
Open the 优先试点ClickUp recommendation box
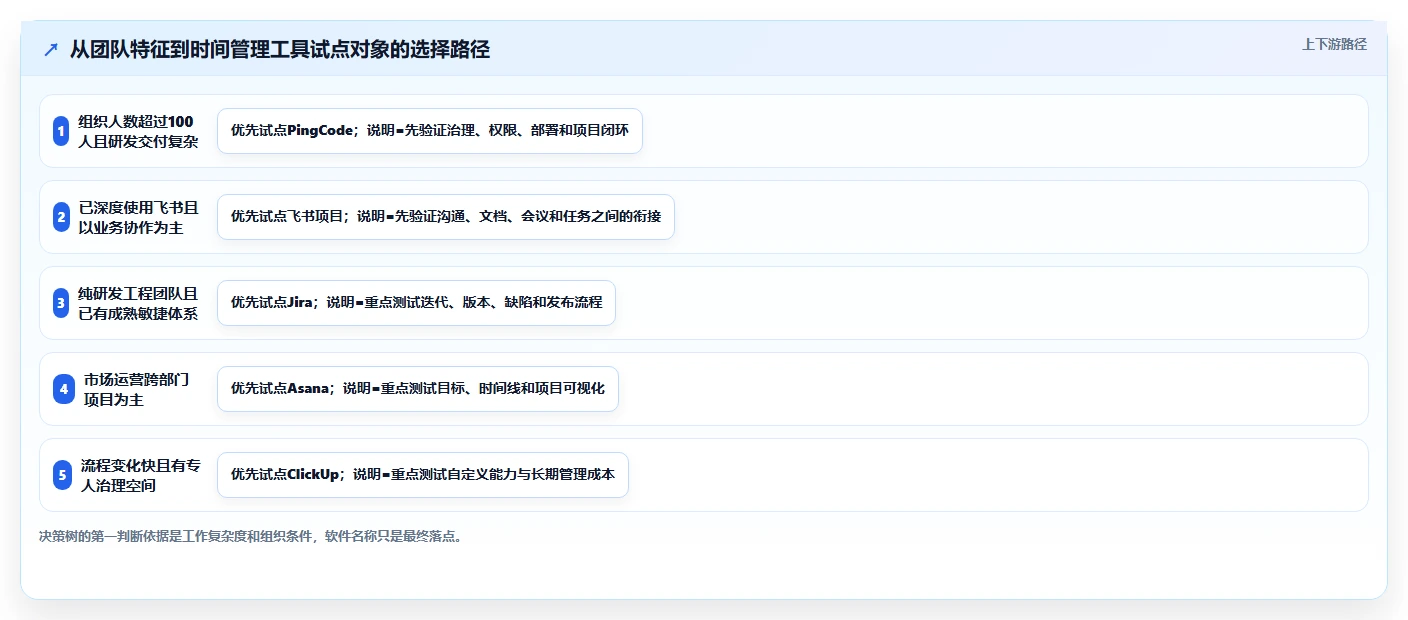coord(423,475)
